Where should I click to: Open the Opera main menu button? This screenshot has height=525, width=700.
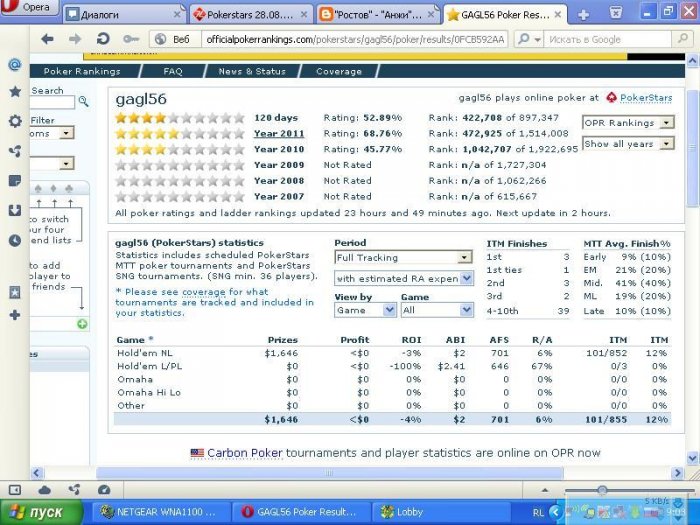pyautogui.click(x=29, y=8)
